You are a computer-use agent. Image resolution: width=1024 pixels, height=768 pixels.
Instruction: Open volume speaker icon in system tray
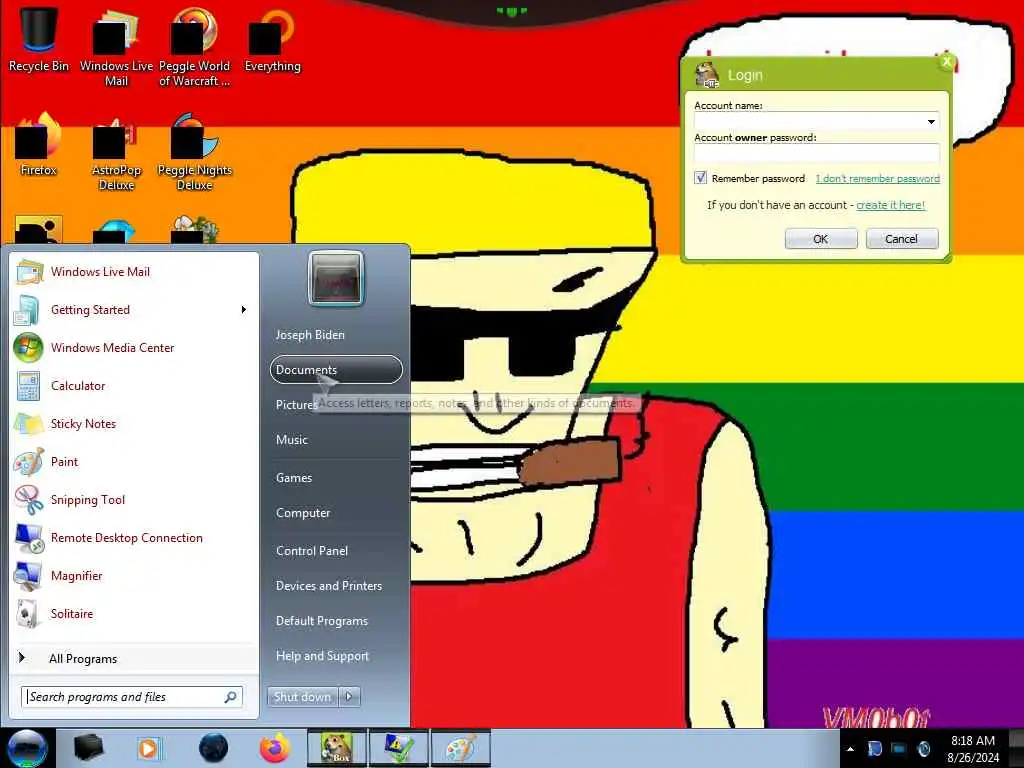click(x=923, y=748)
